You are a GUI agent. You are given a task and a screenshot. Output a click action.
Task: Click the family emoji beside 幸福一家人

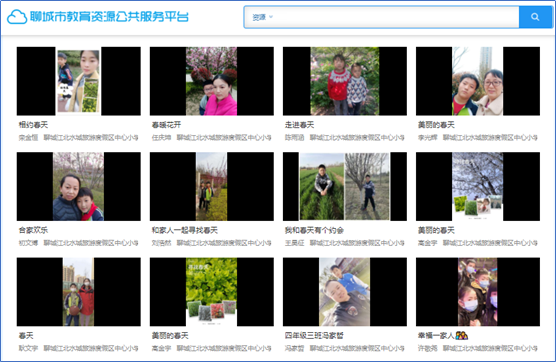[462, 335]
